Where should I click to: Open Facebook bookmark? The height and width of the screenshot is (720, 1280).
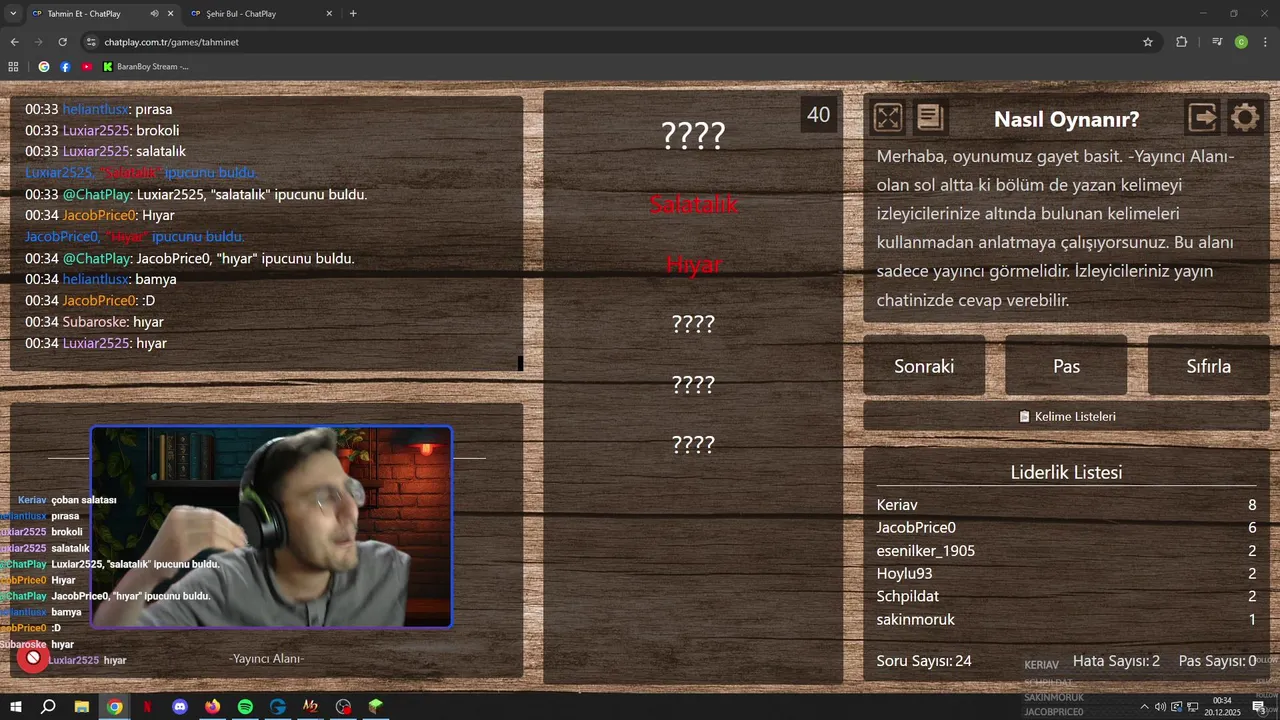pyautogui.click(x=65, y=67)
